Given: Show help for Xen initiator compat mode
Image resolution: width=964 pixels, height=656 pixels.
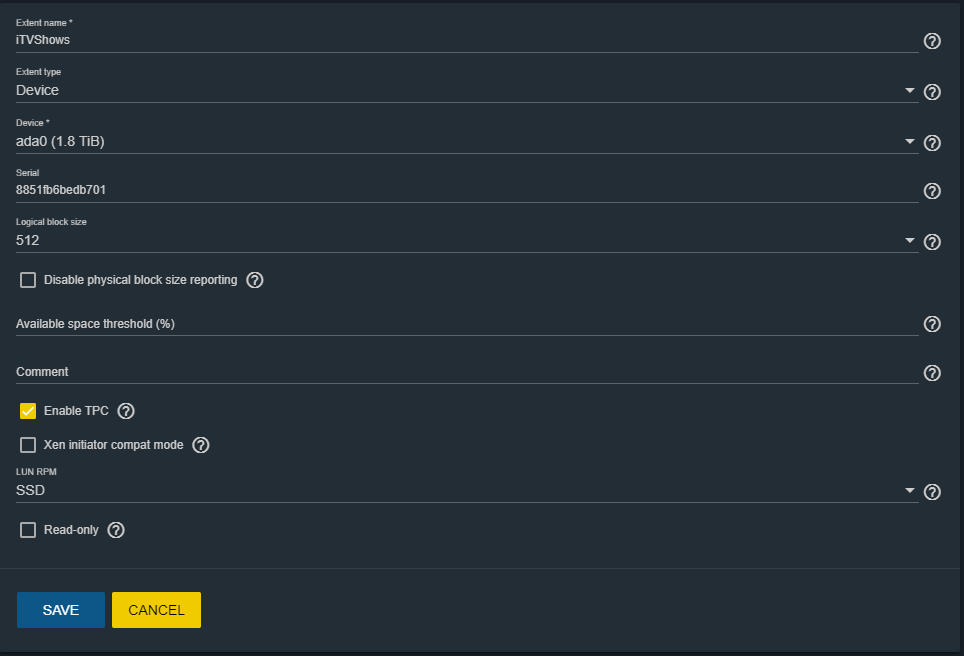Looking at the screenshot, I should 200,445.
